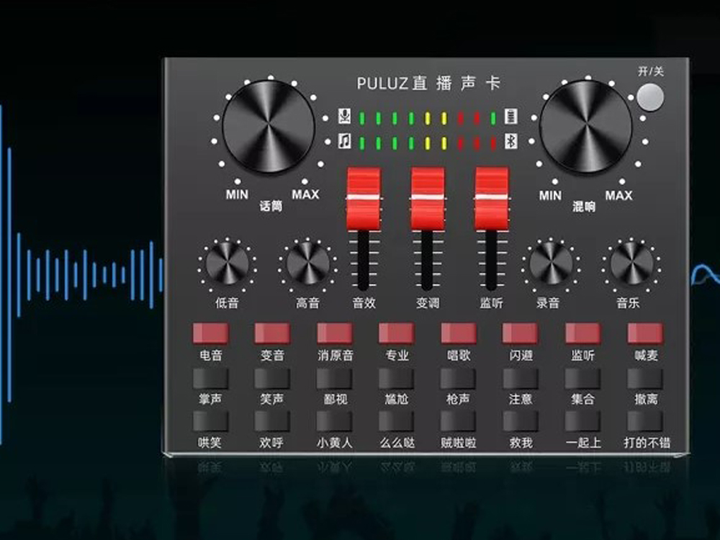Click the PULUZ直播声卡 title text

[x=428, y=84]
